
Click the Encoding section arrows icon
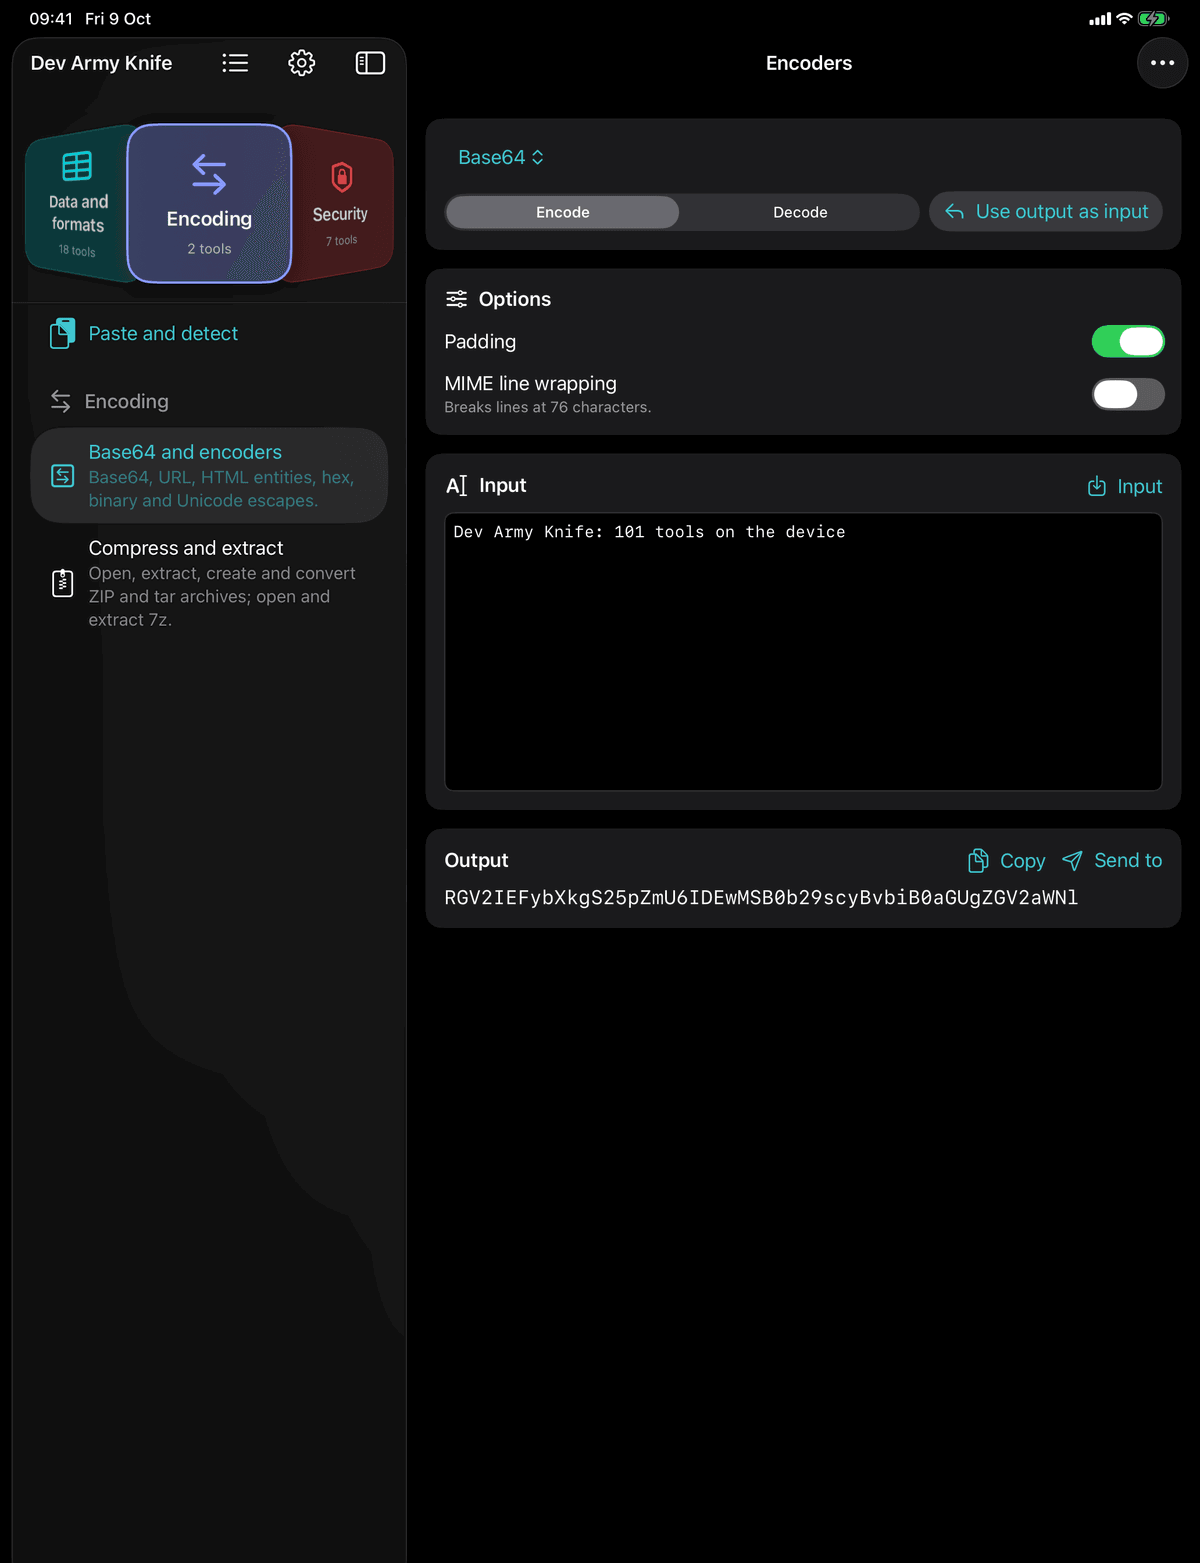click(x=61, y=401)
